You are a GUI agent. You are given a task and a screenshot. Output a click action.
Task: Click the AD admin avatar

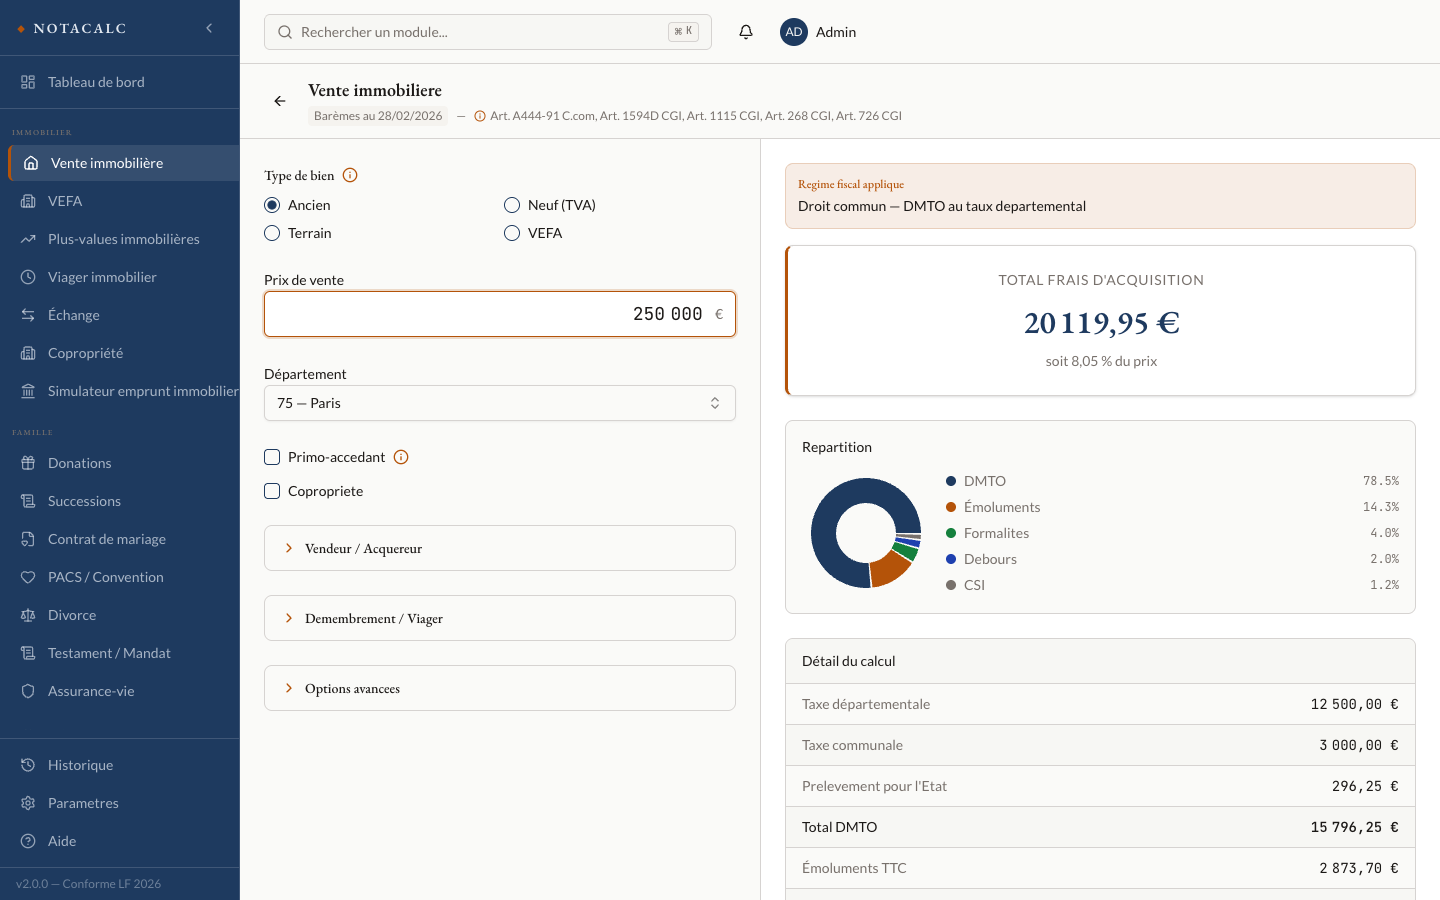(794, 32)
